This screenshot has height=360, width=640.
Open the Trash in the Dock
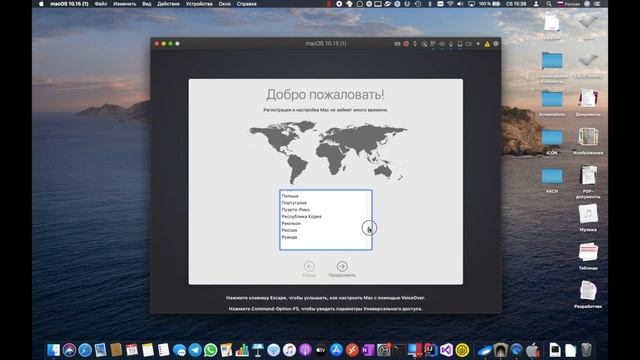(x=586, y=350)
